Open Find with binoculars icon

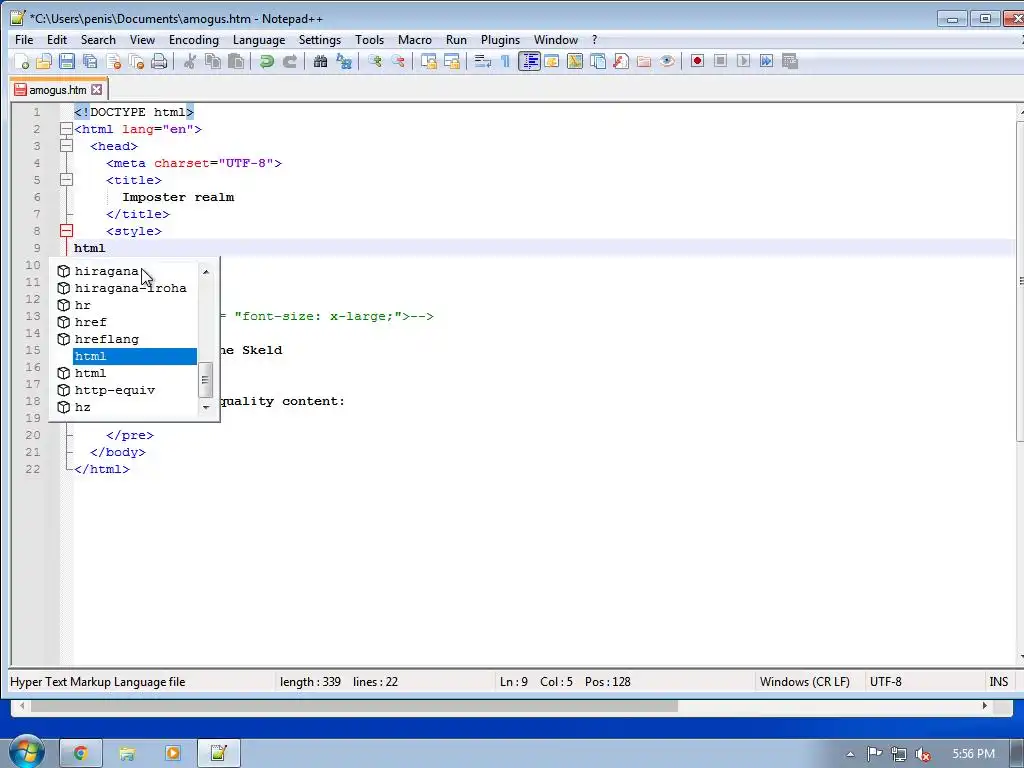point(320,61)
